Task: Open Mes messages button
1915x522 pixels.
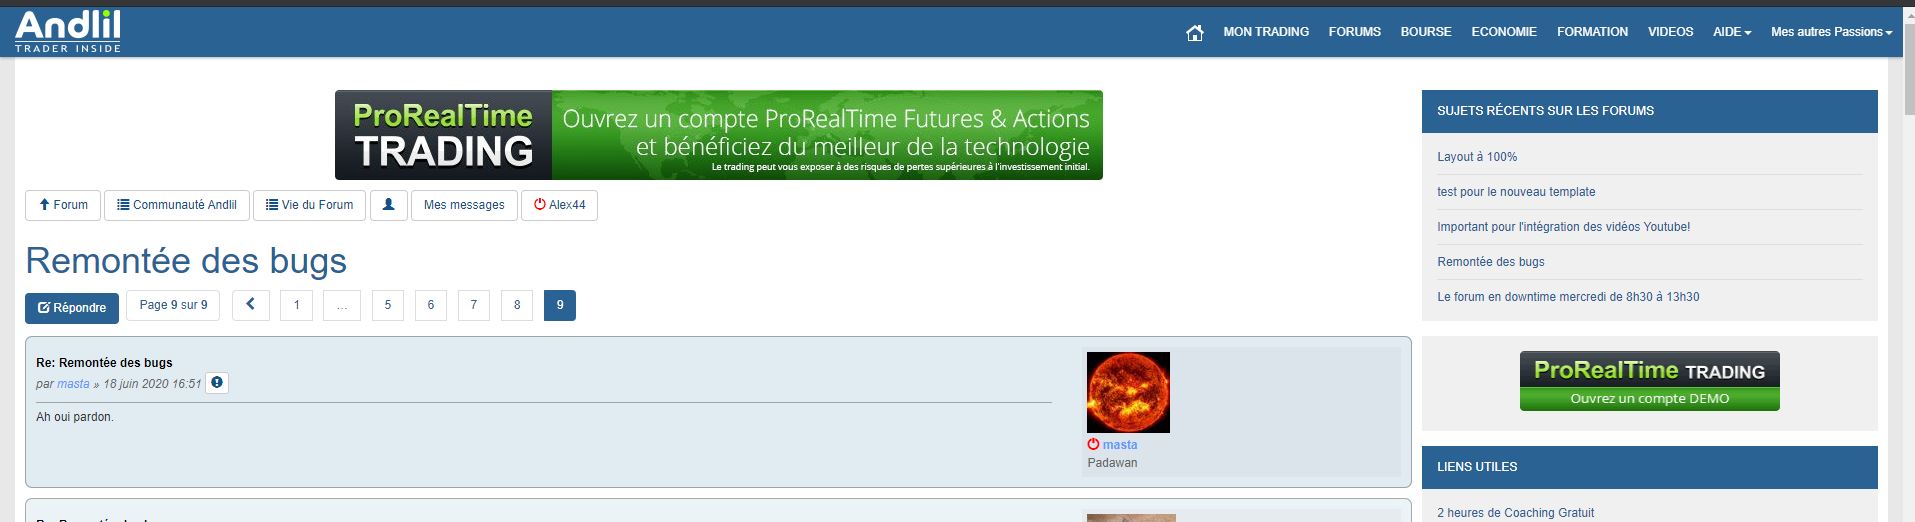Action: click(464, 205)
